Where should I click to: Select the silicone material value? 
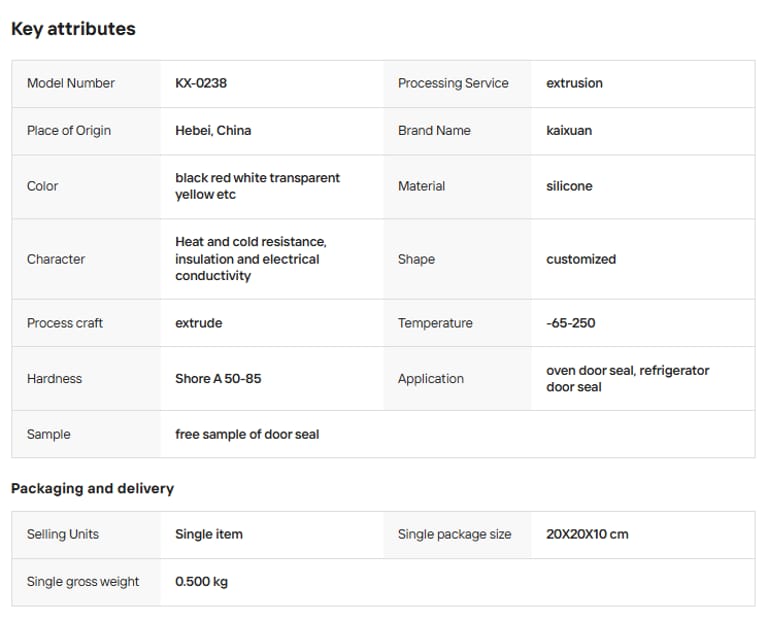(x=569, y=186)
